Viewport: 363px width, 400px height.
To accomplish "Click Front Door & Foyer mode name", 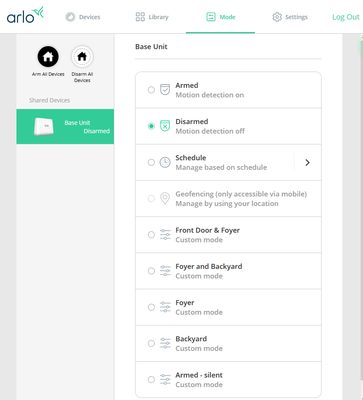I will 207,230.
